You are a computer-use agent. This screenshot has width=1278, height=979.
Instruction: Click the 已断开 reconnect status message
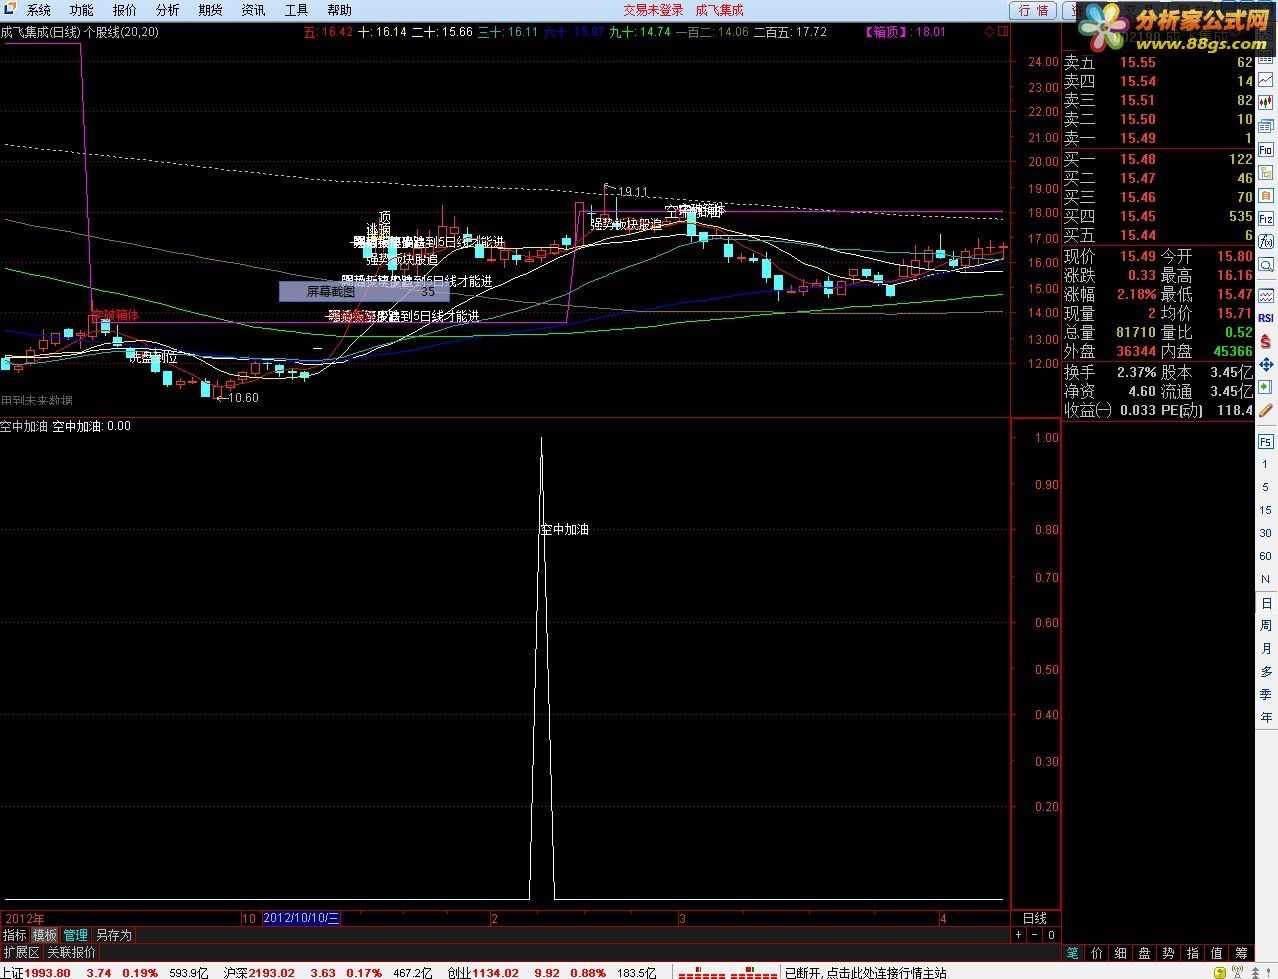[865, 972]
